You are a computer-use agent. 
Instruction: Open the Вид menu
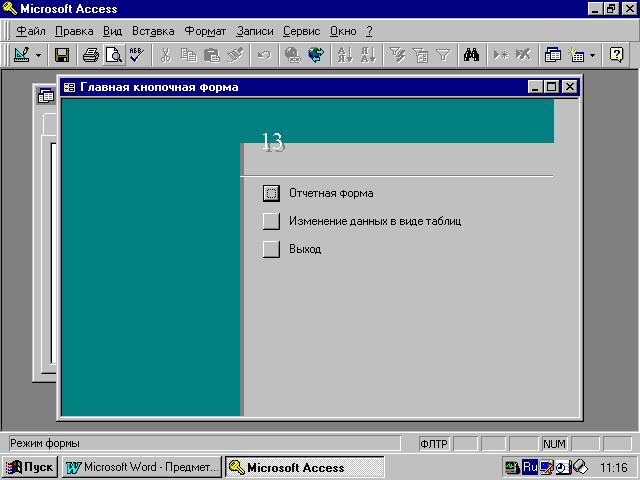[112, 31]
